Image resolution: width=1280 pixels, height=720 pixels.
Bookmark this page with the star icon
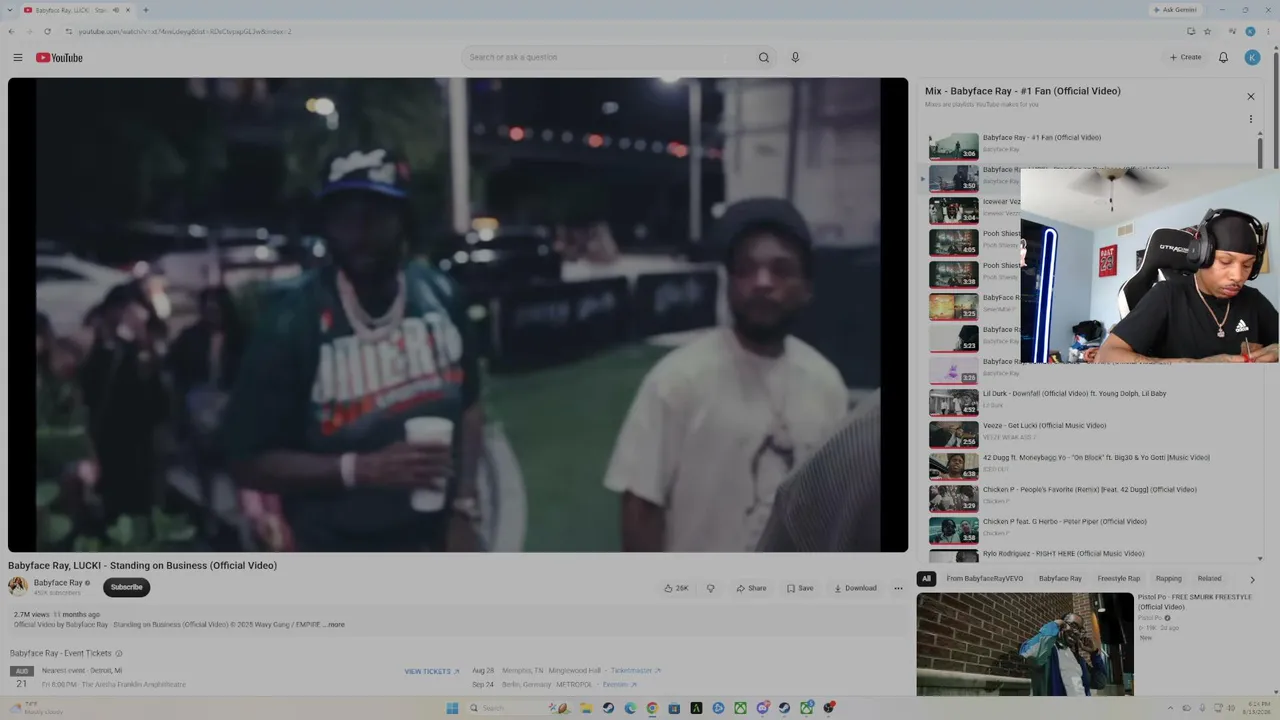(x=1207, y=31)
